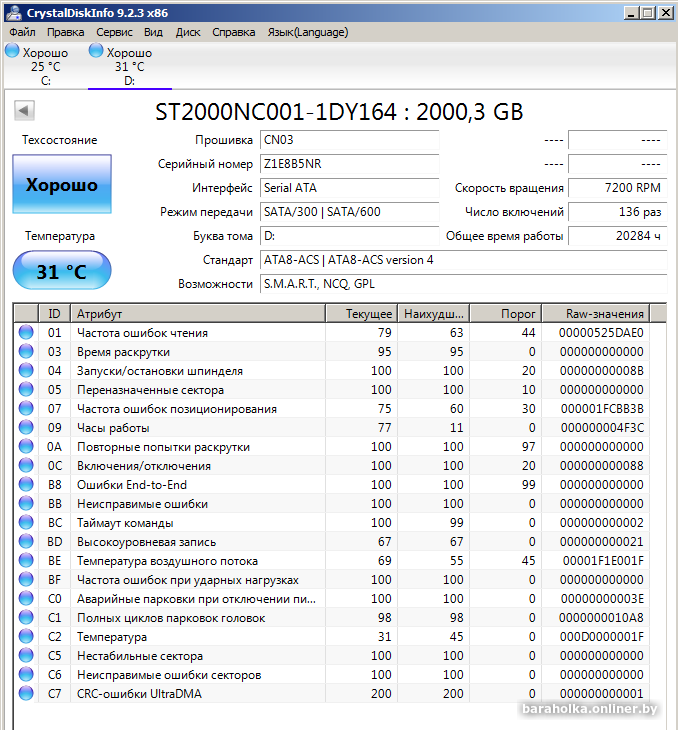The image size is (678, 730).
Task: Click the Прошивка field showing CN03
Action: click(348, 141)
